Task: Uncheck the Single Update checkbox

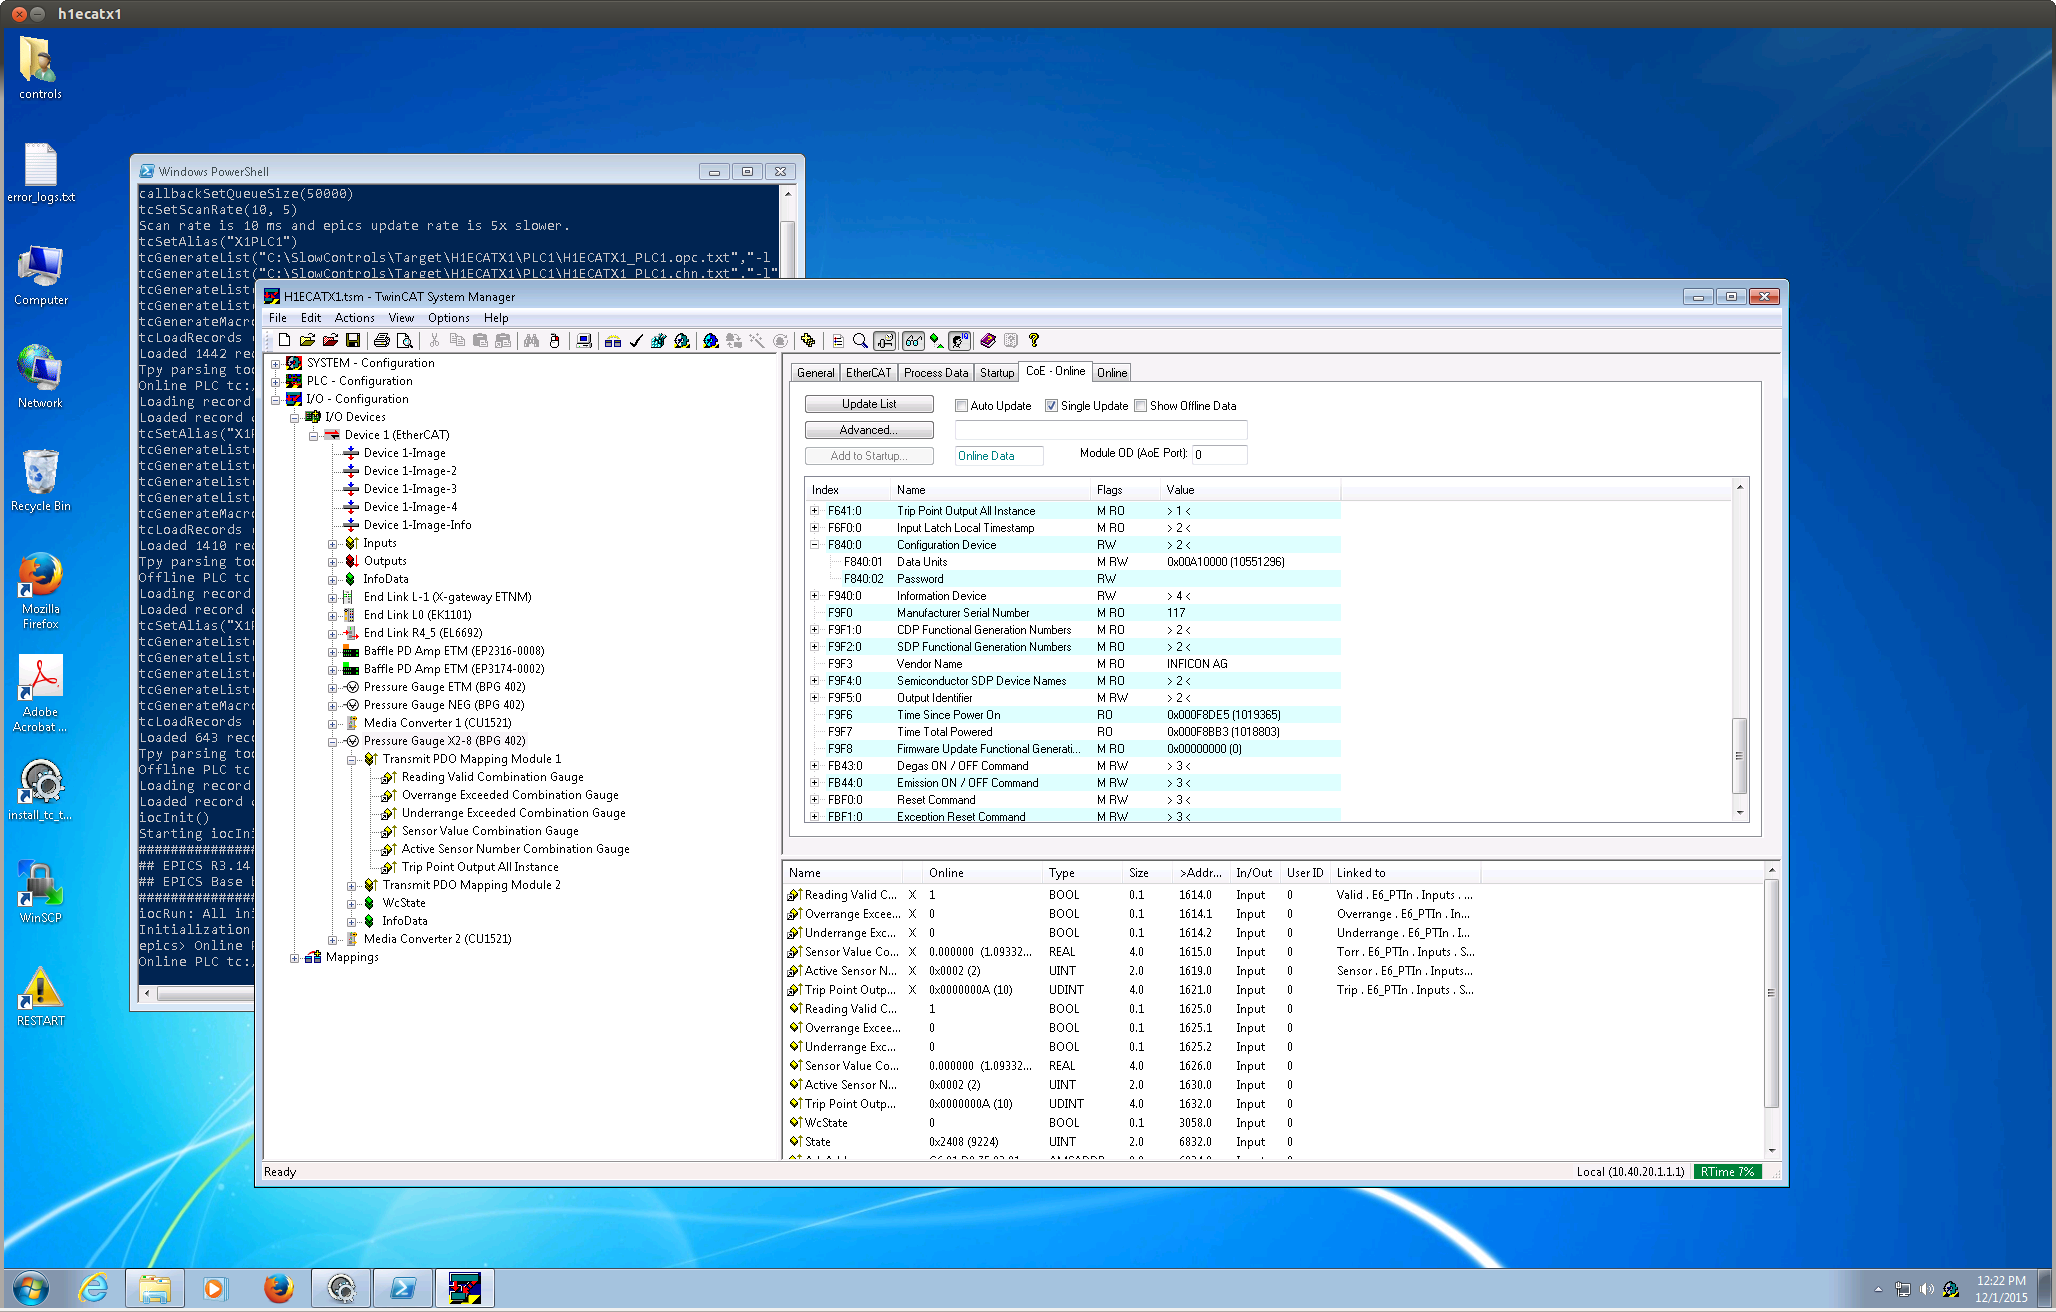Action: click(x=1051, y=406)
